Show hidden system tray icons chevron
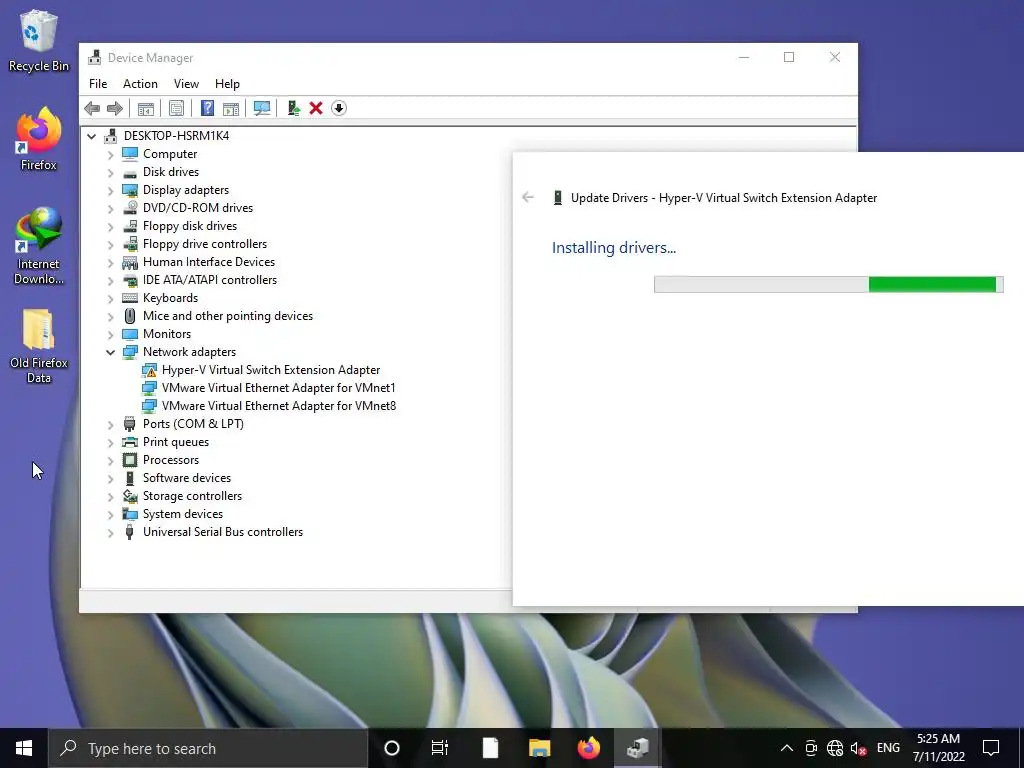Image resolution: width=1024 pixels, height=768 pixels. coord(787,748)
